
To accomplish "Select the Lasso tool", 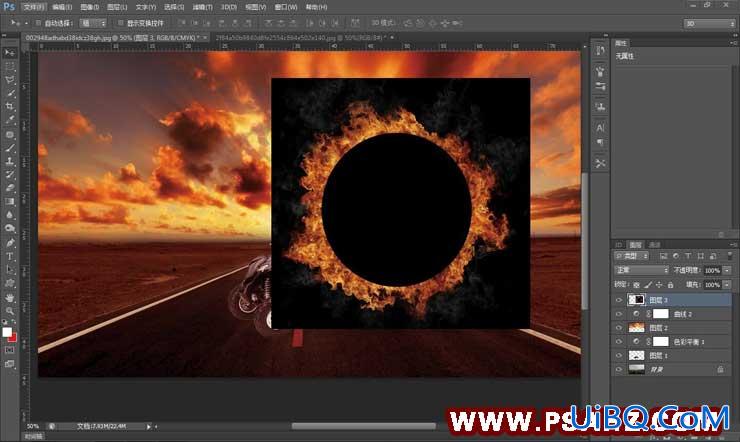I will [9, 80].
